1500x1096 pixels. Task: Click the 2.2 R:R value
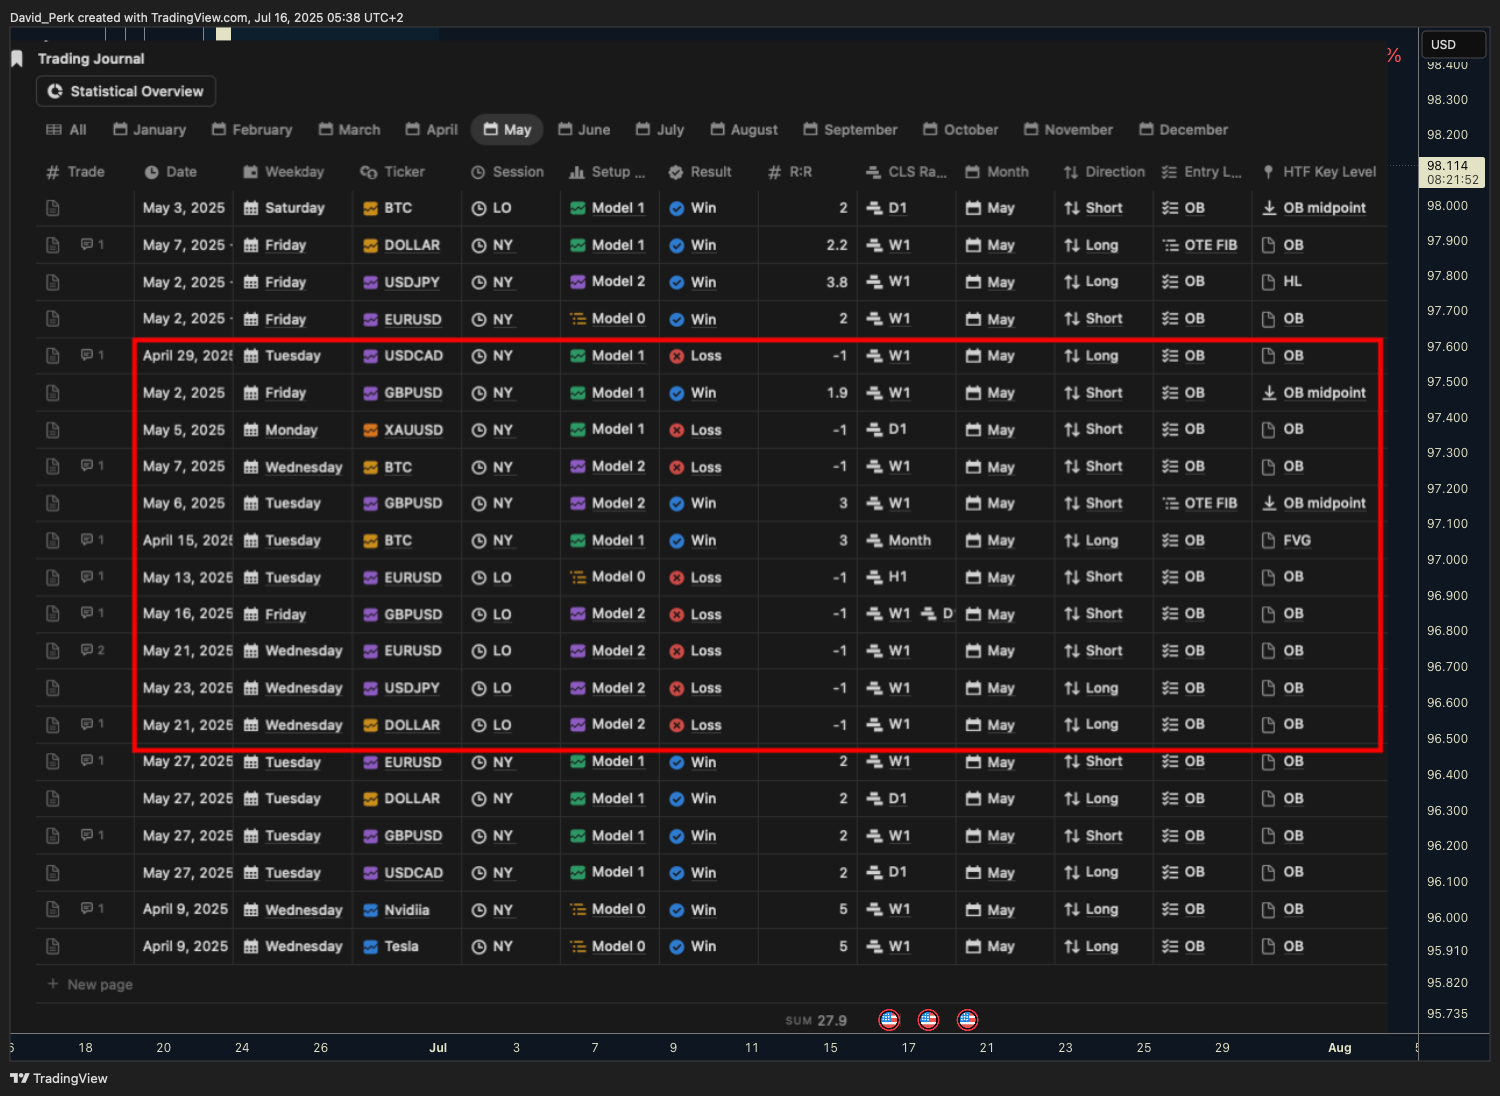pos(837,245)
